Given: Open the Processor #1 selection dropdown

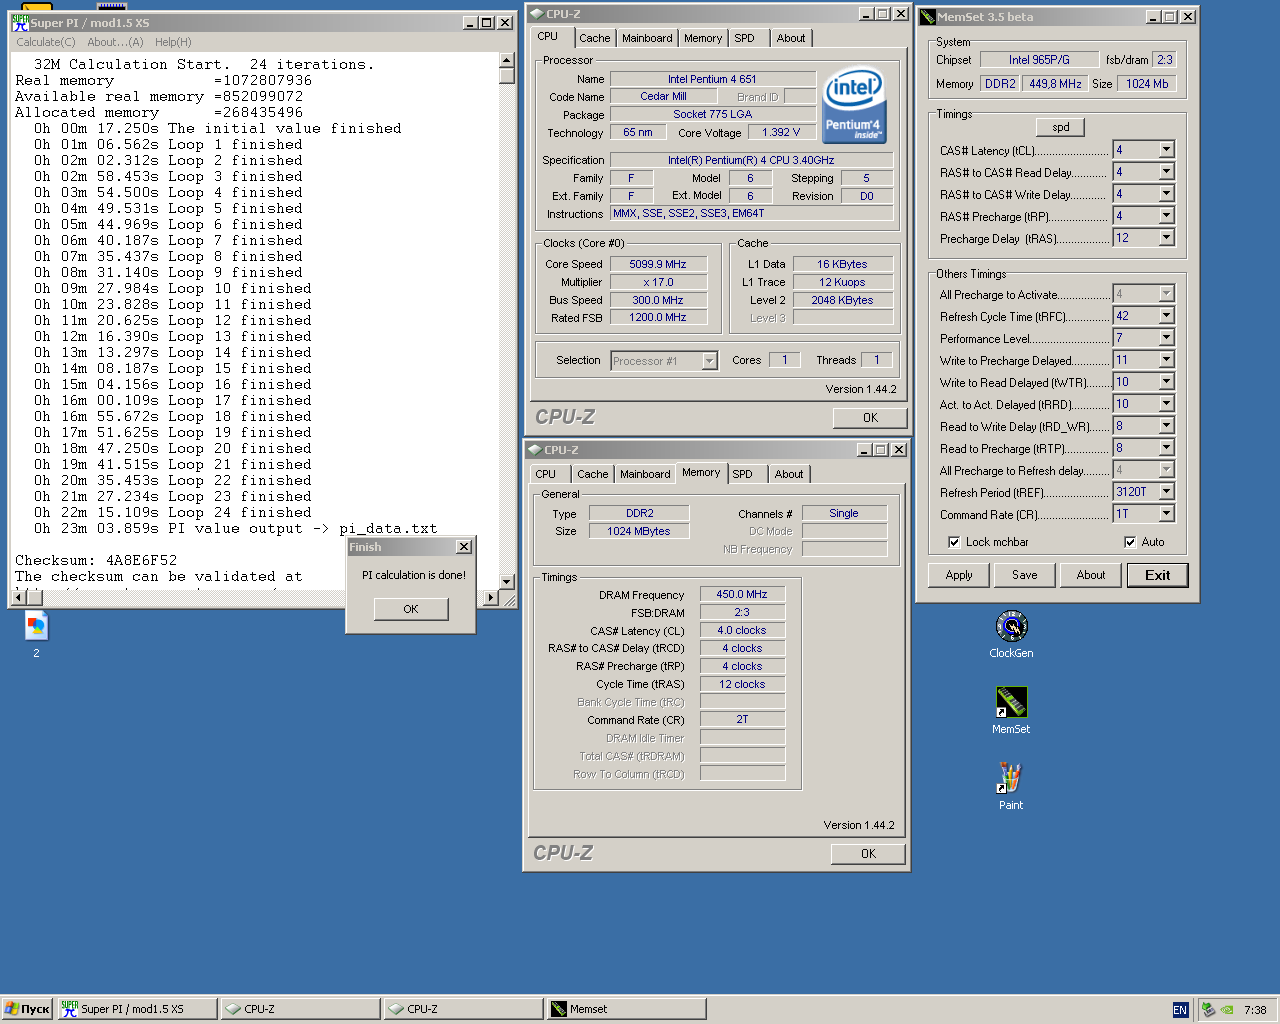Looking at the screenshot, I should [x=710, y=361].
